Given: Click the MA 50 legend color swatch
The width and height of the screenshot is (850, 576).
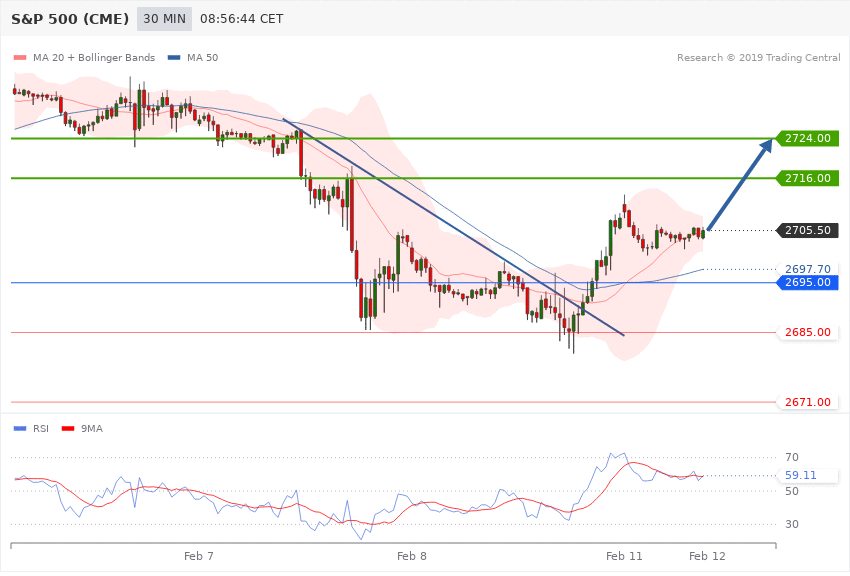Looking at the screenshot, I should pyautogui.click(x=174, y=58).
